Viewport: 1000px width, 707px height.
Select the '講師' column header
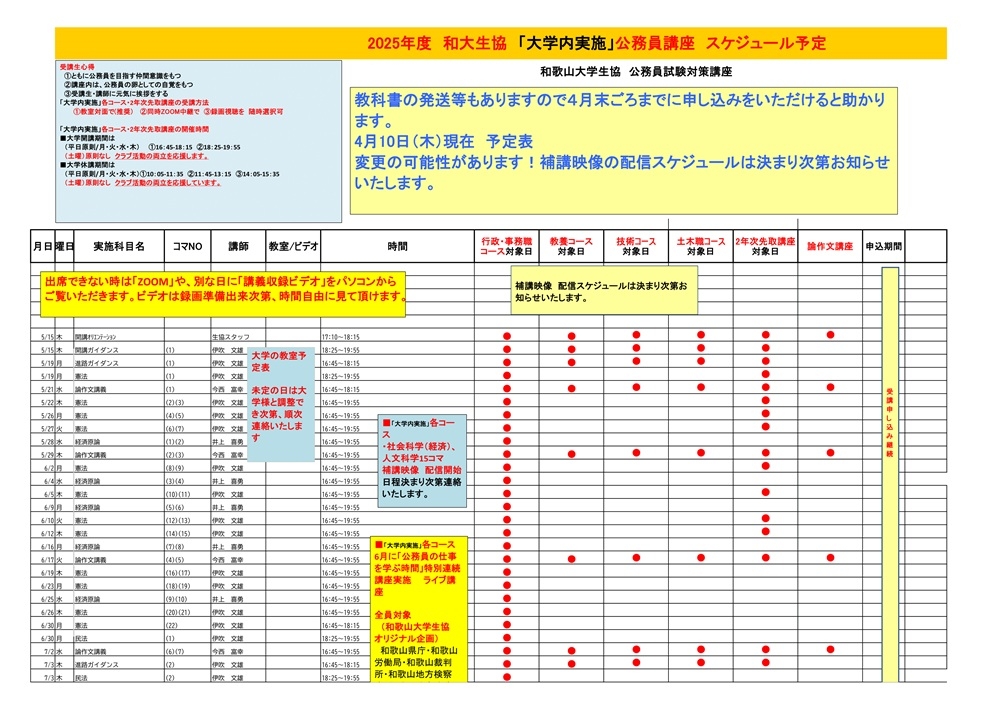click(x=239, y=247)
